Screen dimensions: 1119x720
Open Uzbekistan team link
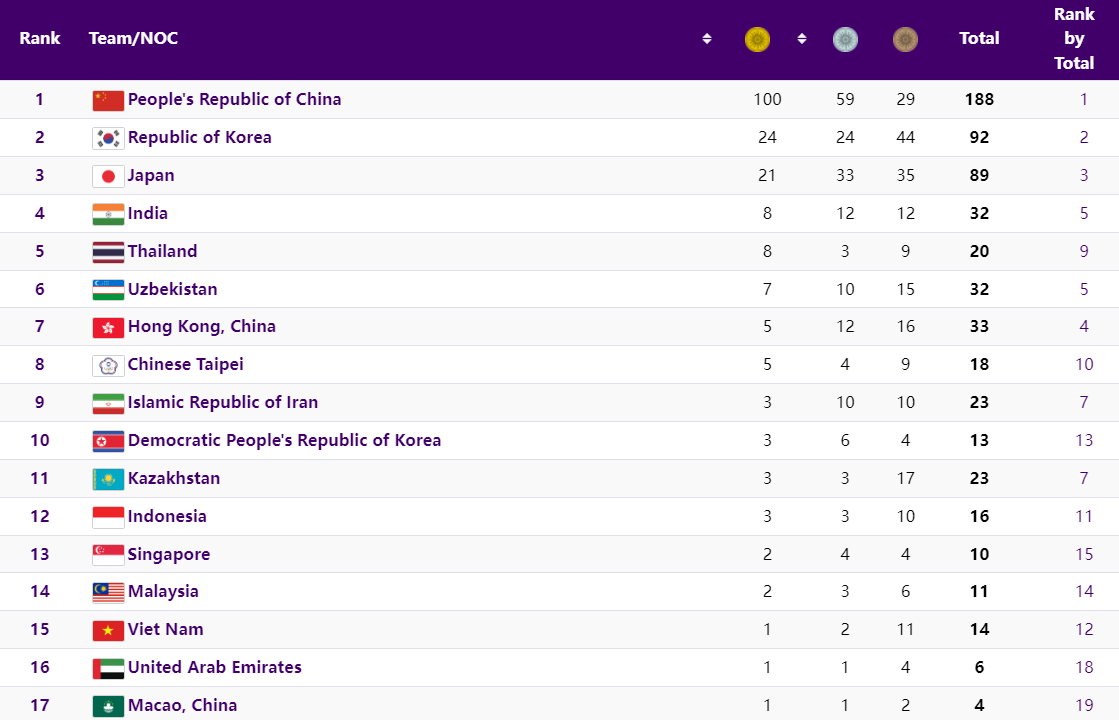(x=173, y=289)
